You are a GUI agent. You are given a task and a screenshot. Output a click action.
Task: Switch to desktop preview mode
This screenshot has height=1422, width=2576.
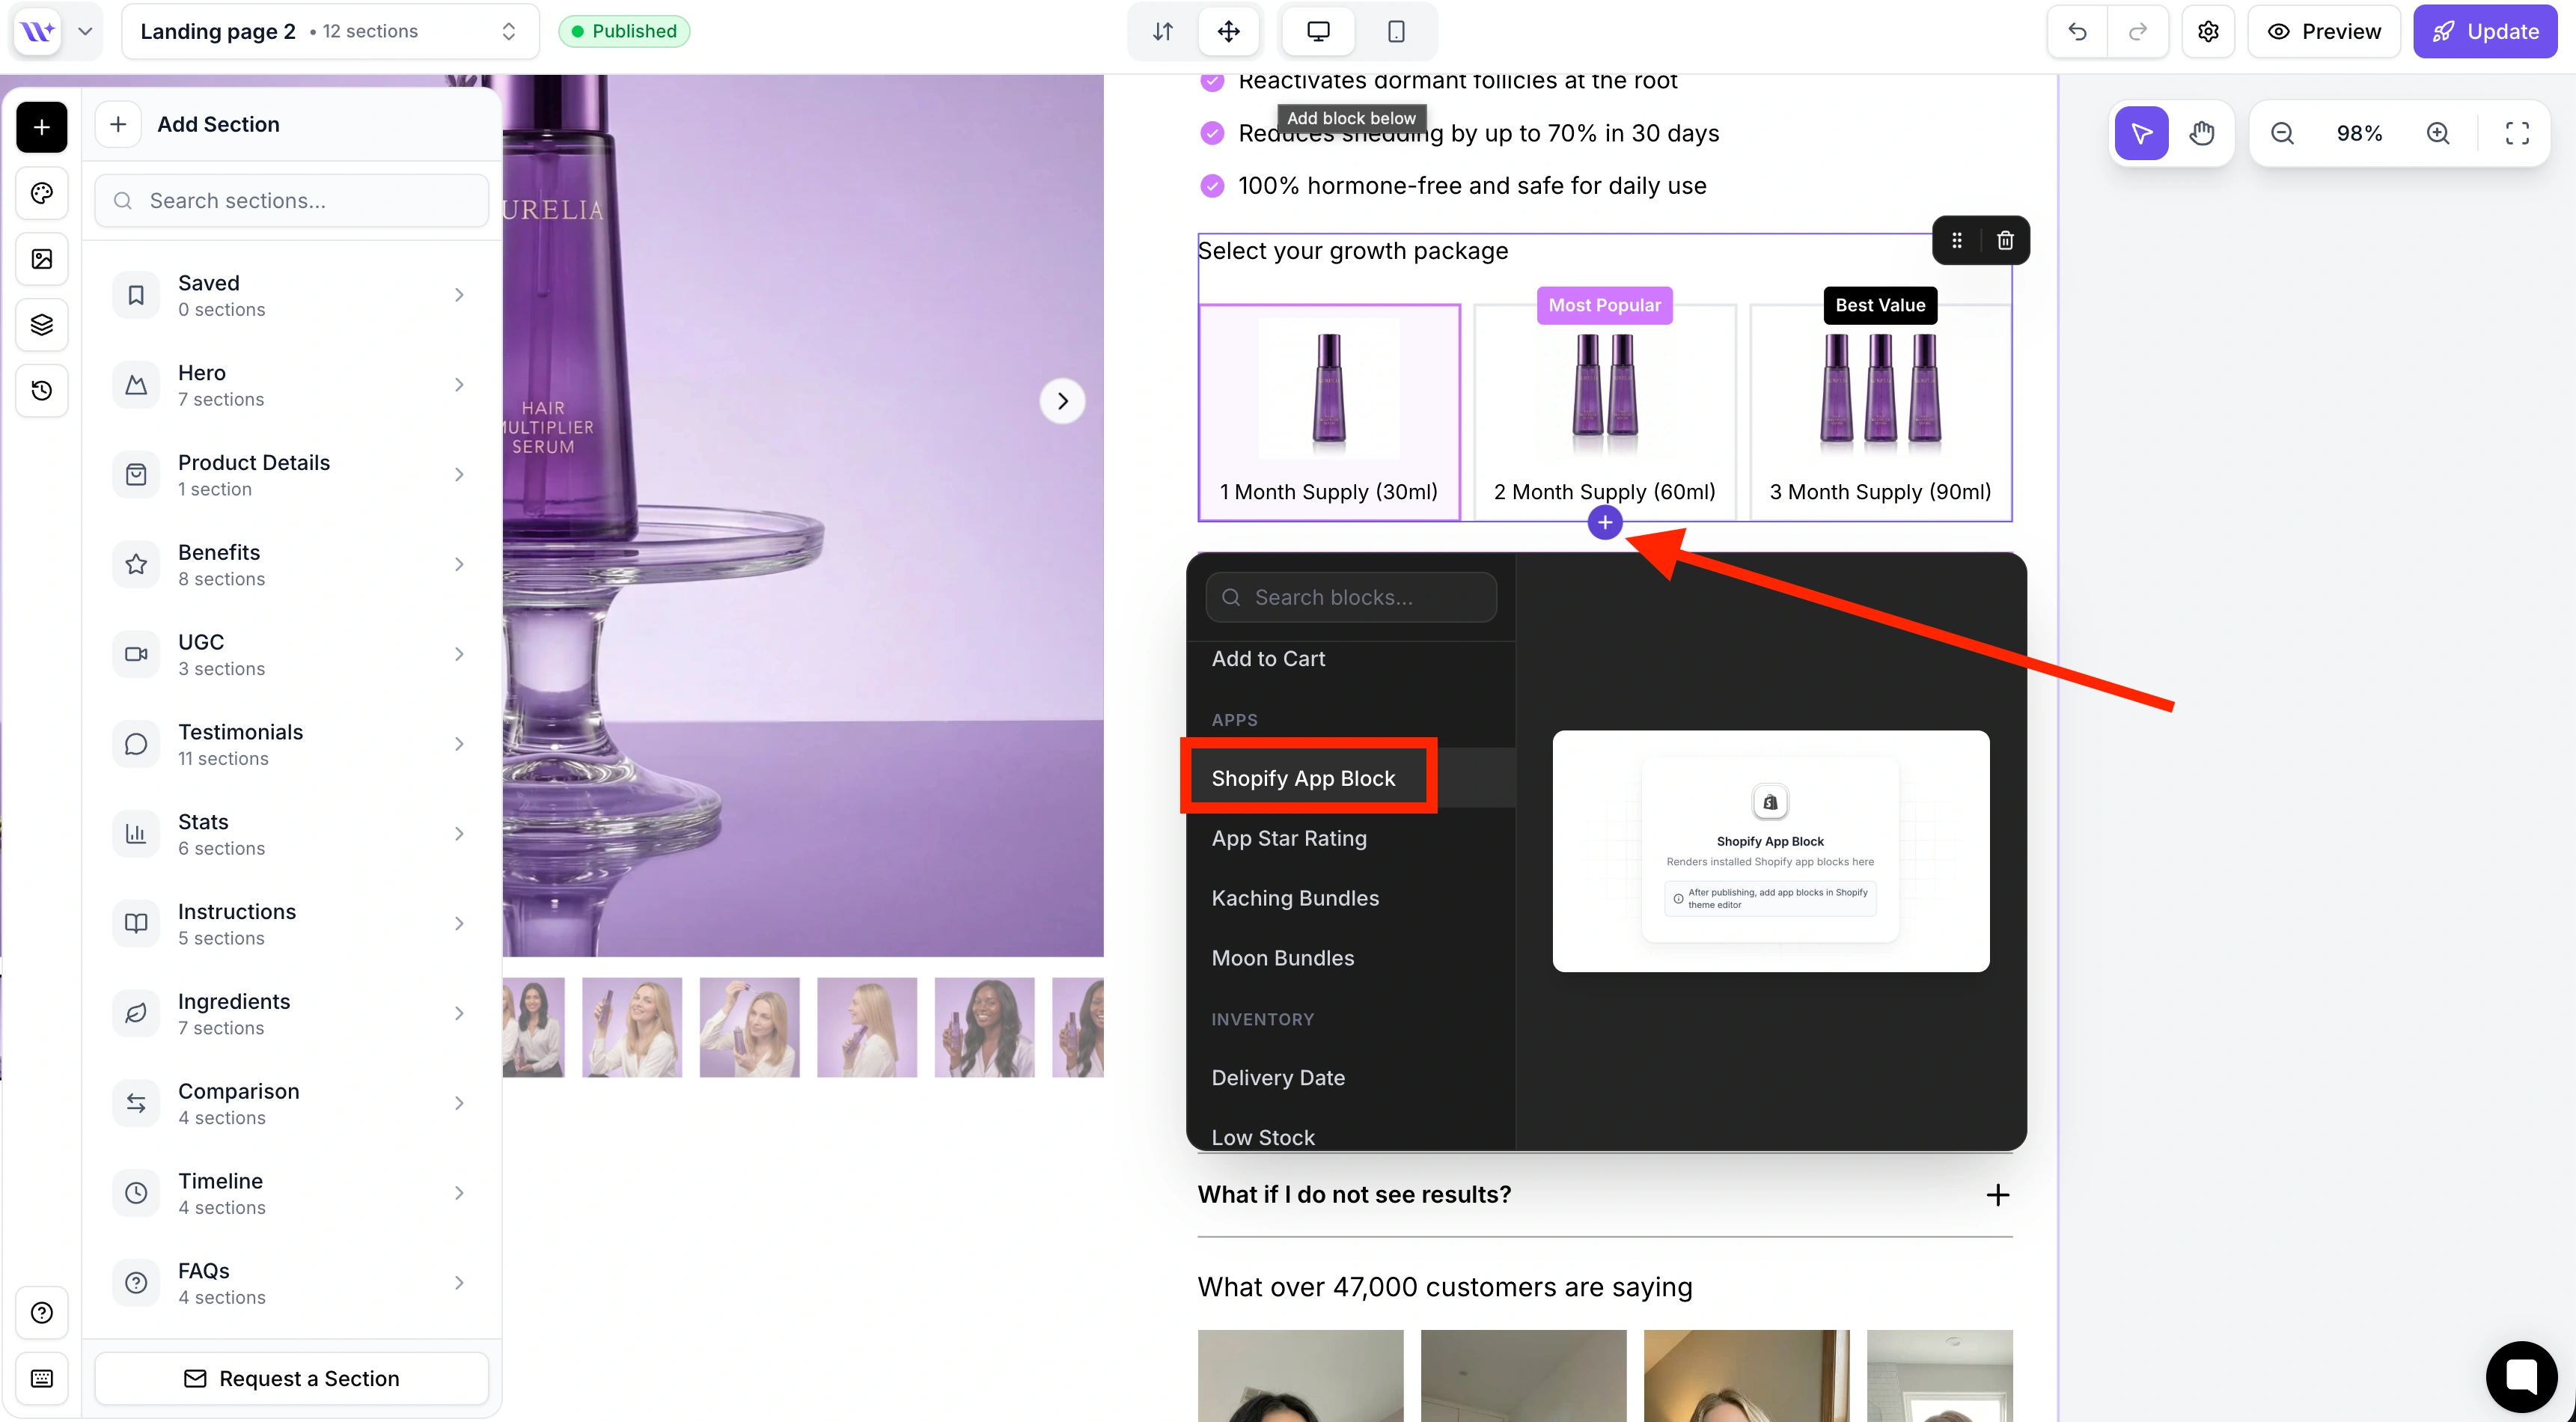point(1317,31)
